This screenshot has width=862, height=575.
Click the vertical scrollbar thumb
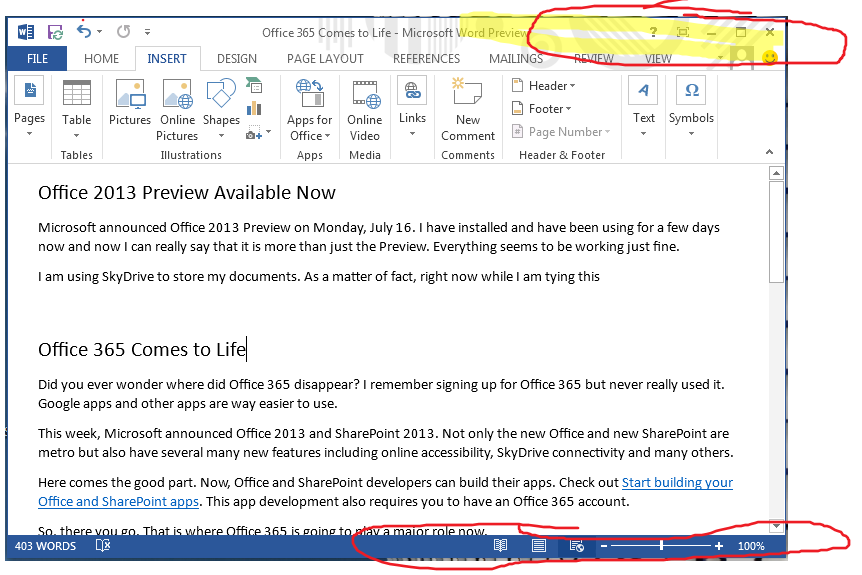tap(776, 232)
